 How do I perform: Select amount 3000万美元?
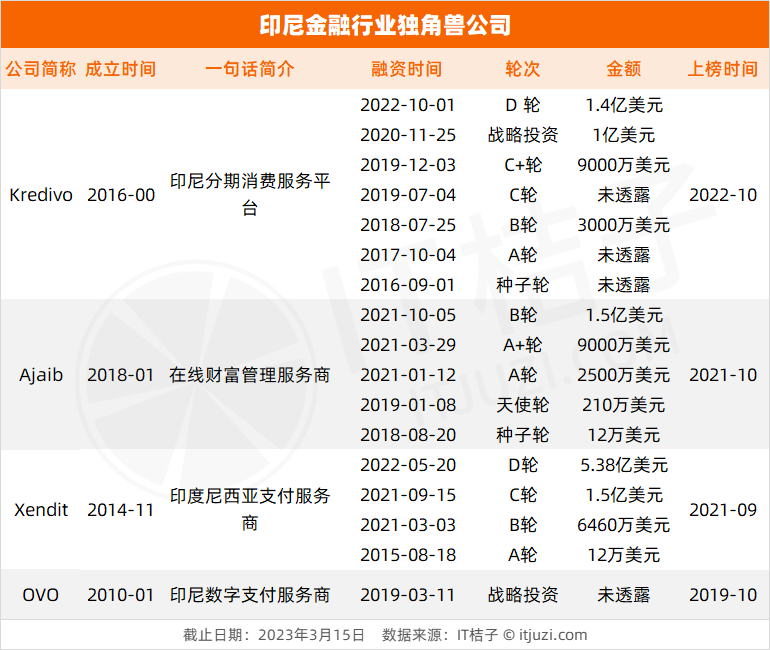(624, 225)
